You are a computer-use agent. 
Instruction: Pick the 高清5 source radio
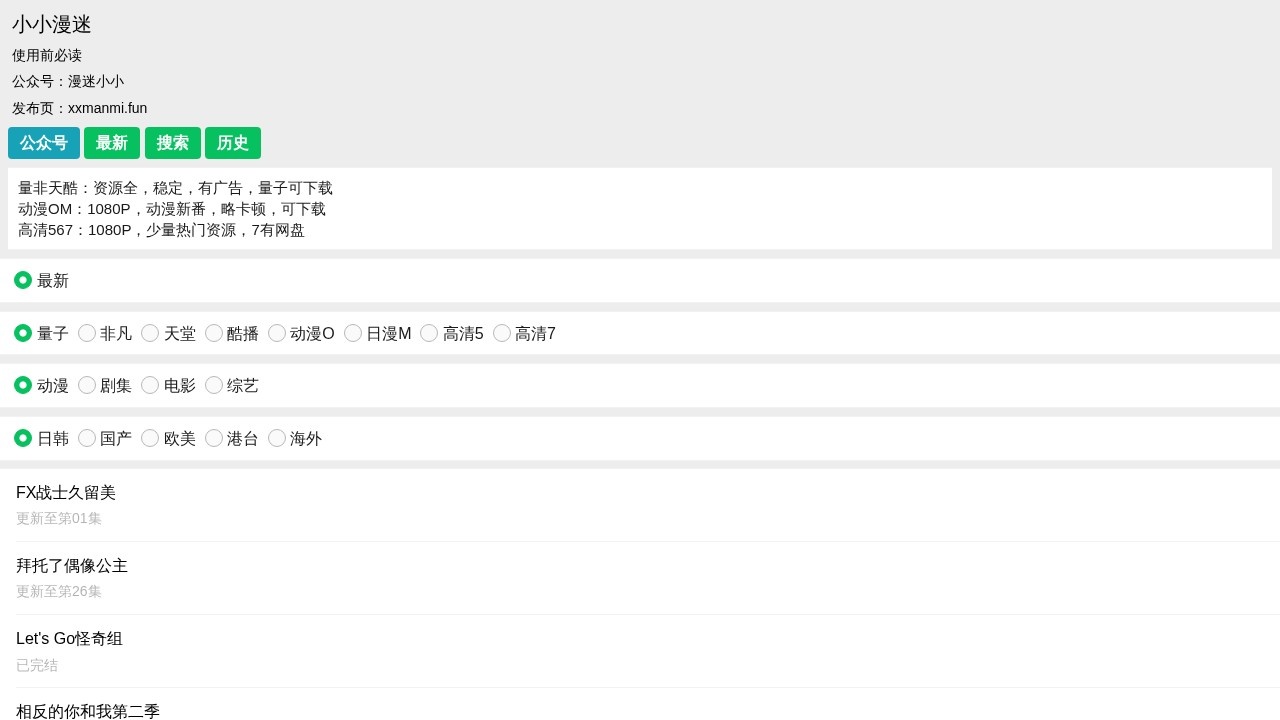(429, 333)
